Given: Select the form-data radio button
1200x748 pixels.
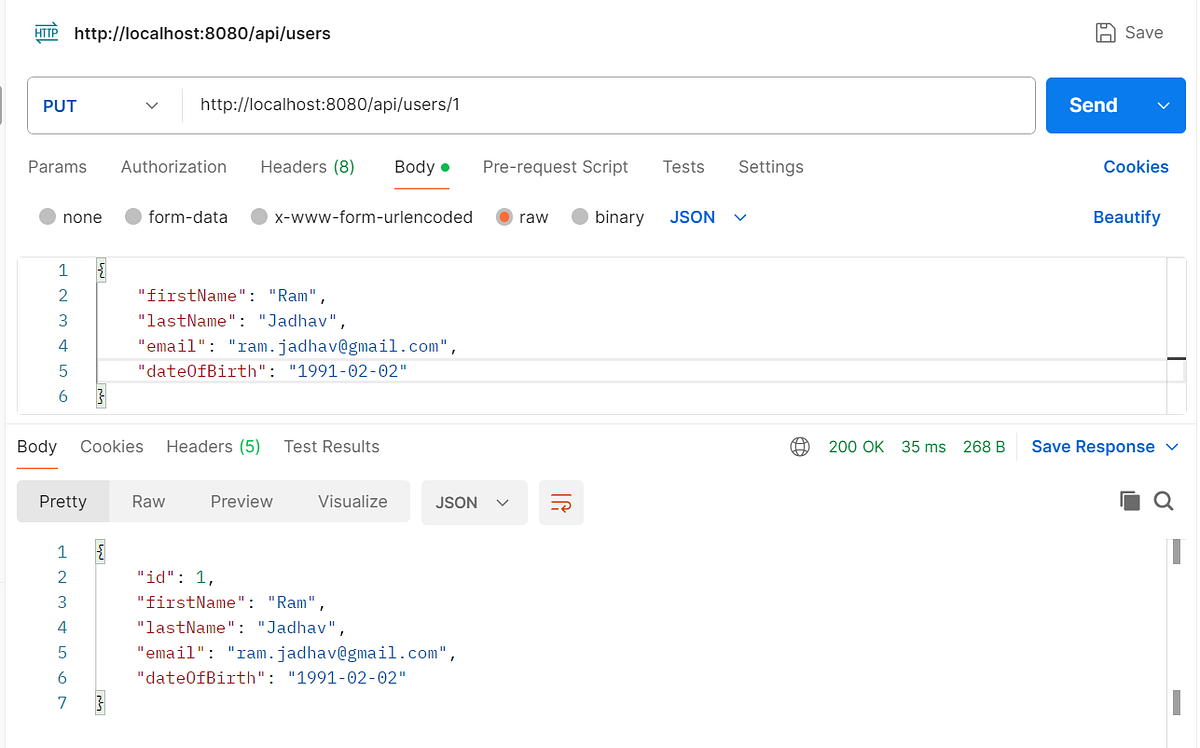Looking at the screenshot, I should point(133,217).
